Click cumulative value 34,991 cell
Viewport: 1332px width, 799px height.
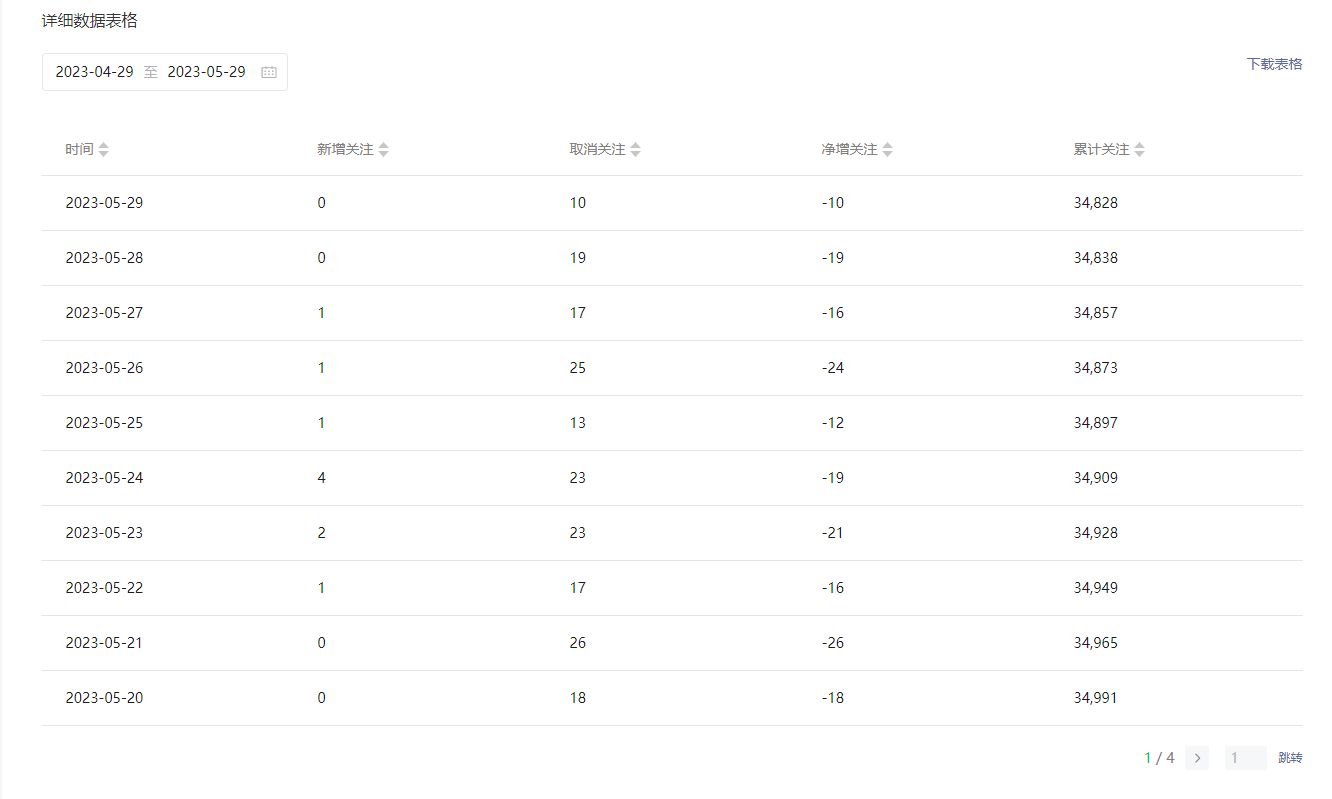1096,698
